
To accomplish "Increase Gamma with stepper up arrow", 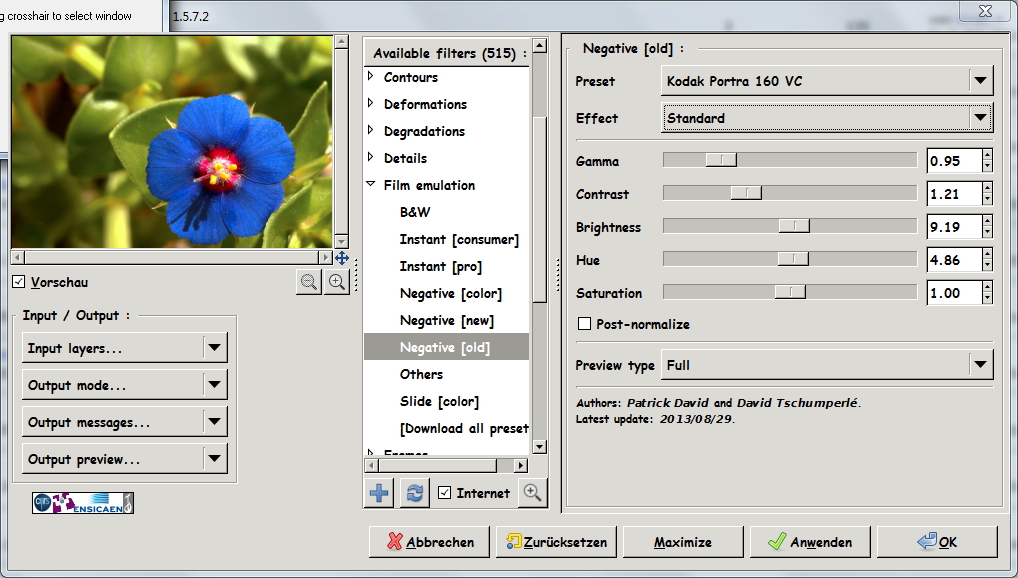I will click(987, 155).
